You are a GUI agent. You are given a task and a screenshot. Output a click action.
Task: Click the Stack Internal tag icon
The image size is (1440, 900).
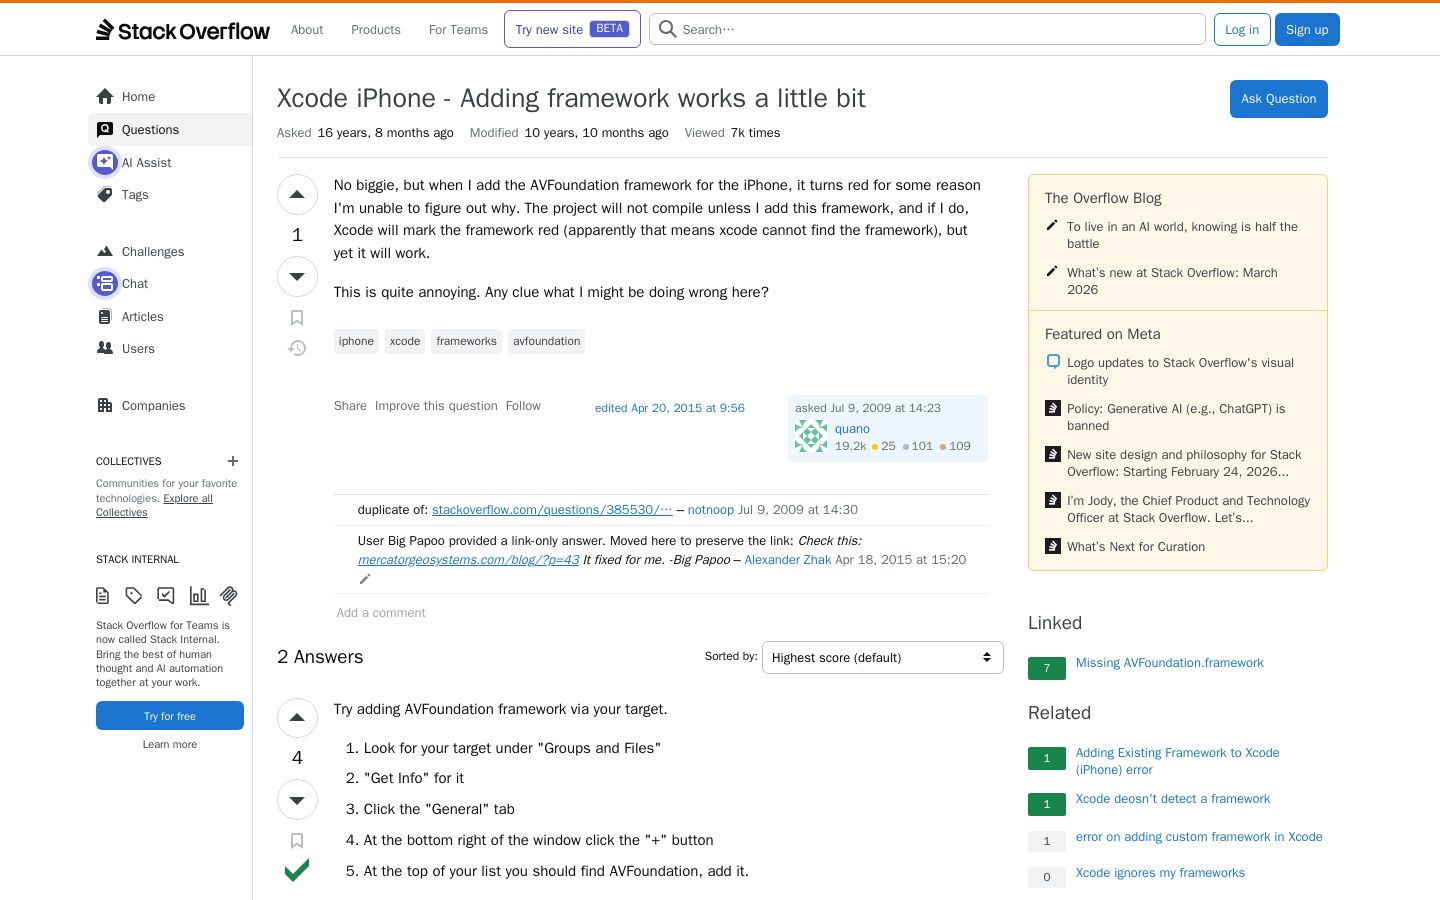134,596
